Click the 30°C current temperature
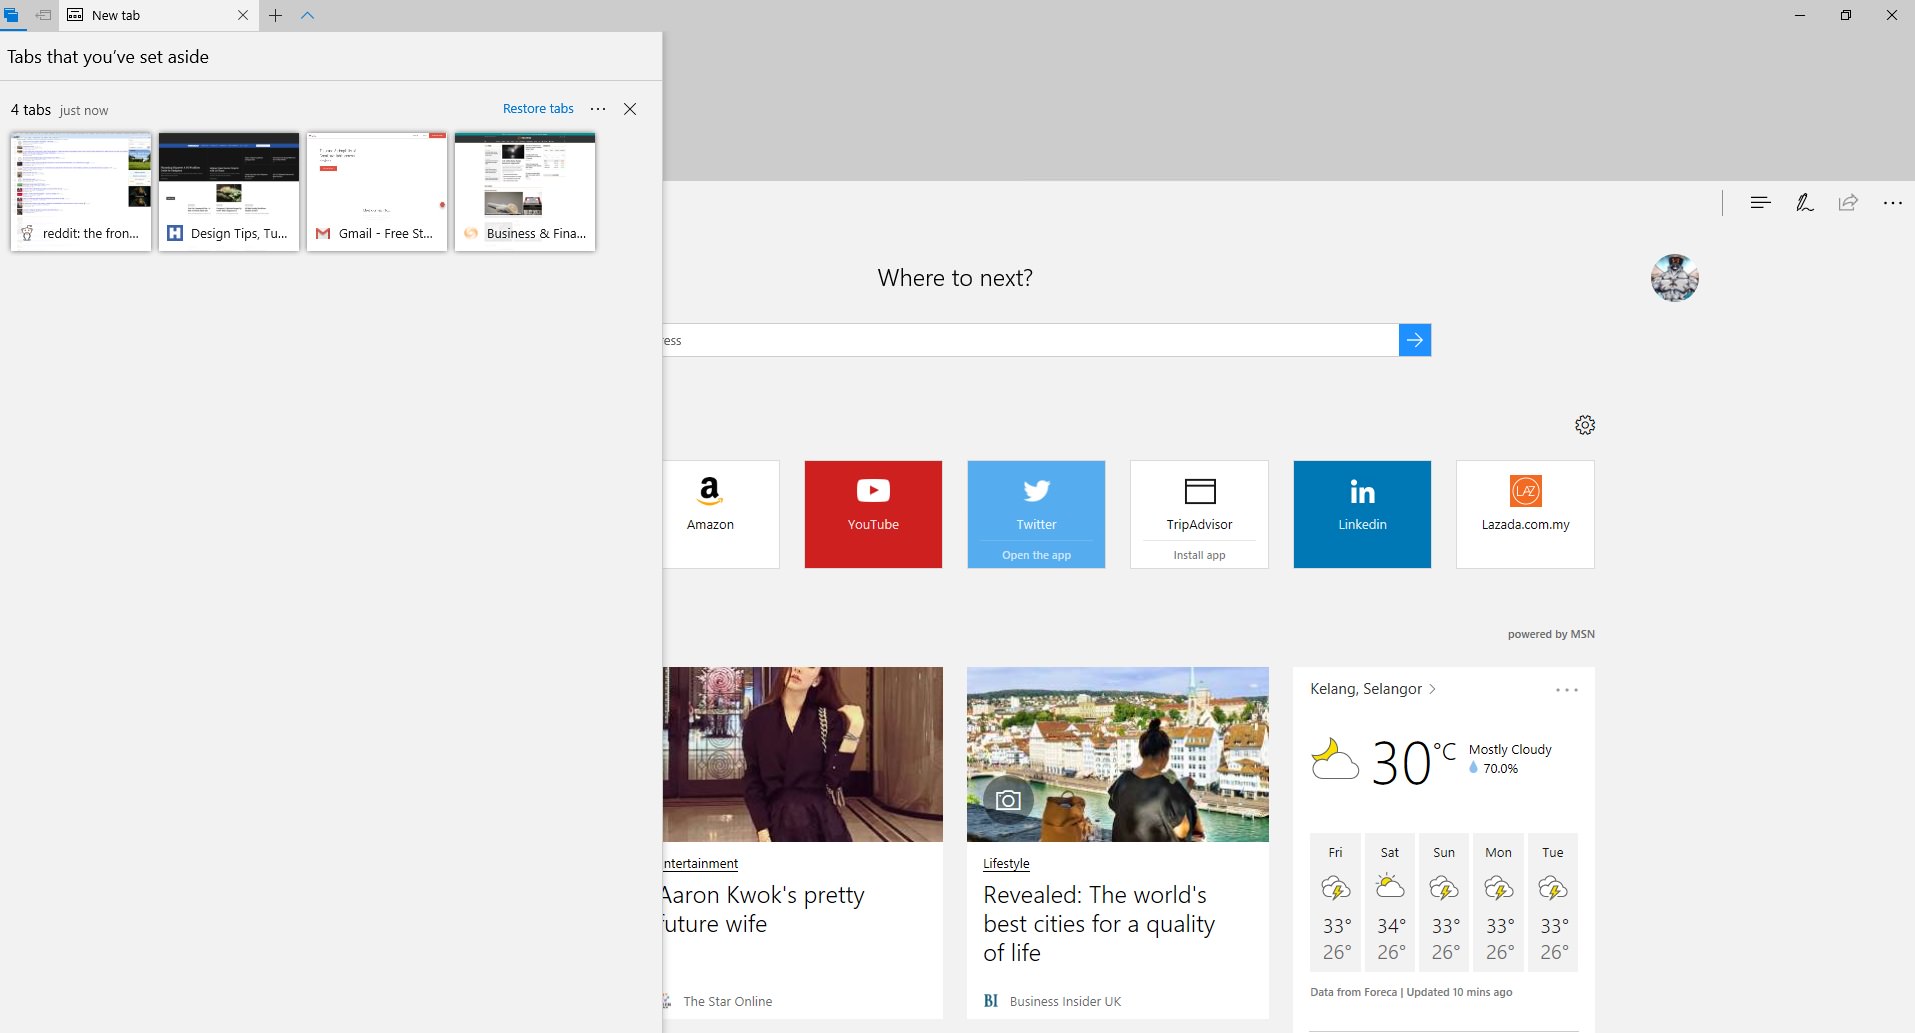This screenshot has width=1915, height=1033. [x=1413, y=762]
